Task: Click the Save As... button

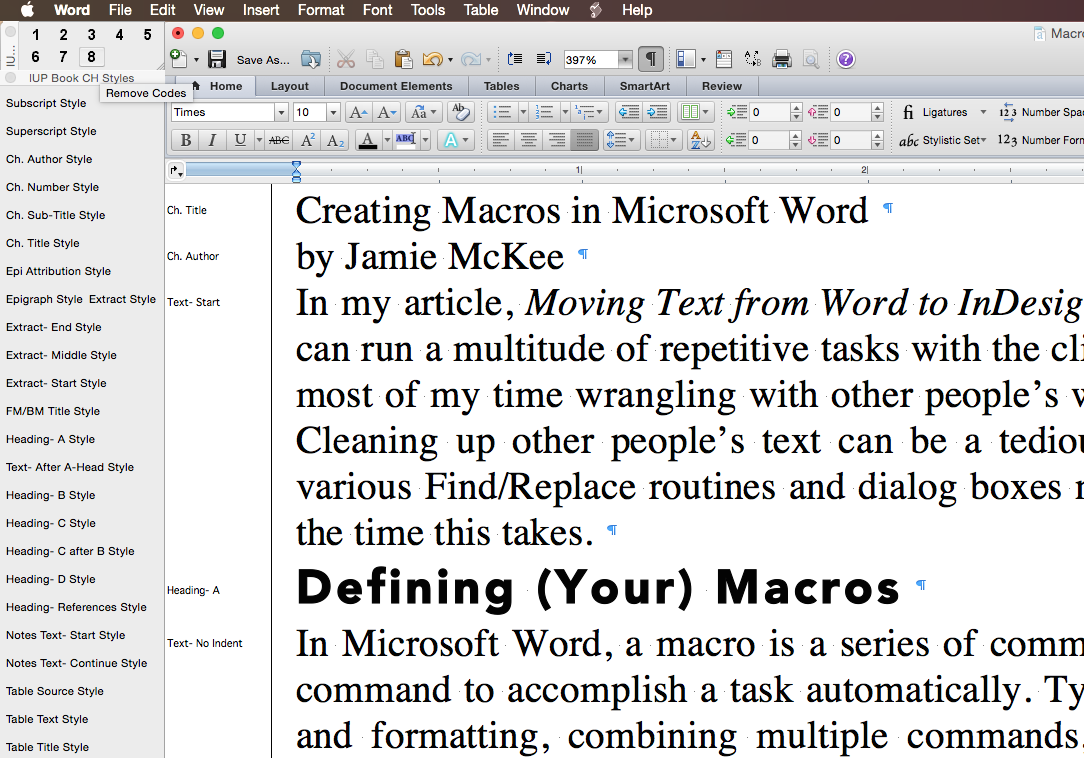Action: pos(263,60)
